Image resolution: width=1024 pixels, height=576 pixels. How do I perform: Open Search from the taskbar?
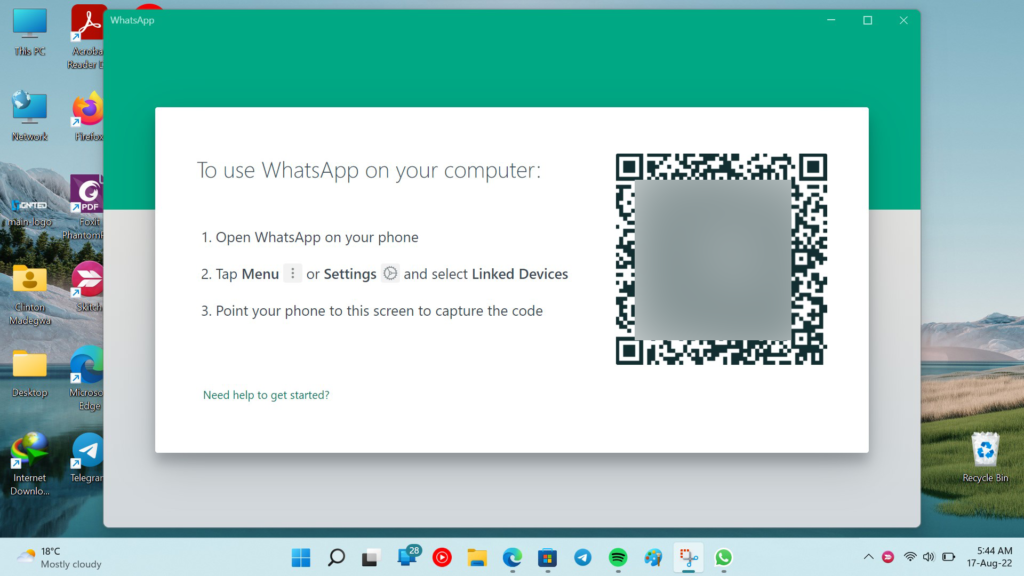tap(336, 558)
